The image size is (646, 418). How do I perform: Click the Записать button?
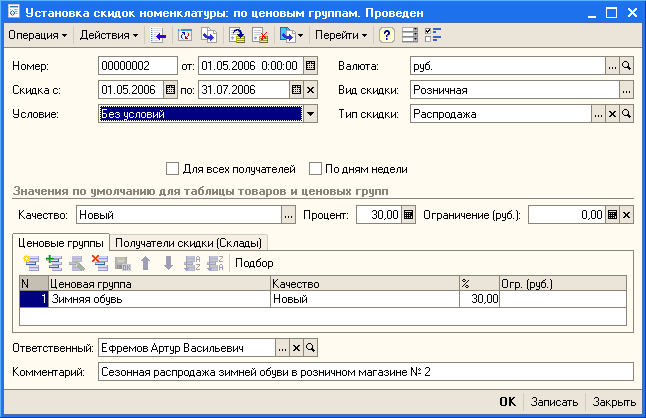[x=554, y=401]
